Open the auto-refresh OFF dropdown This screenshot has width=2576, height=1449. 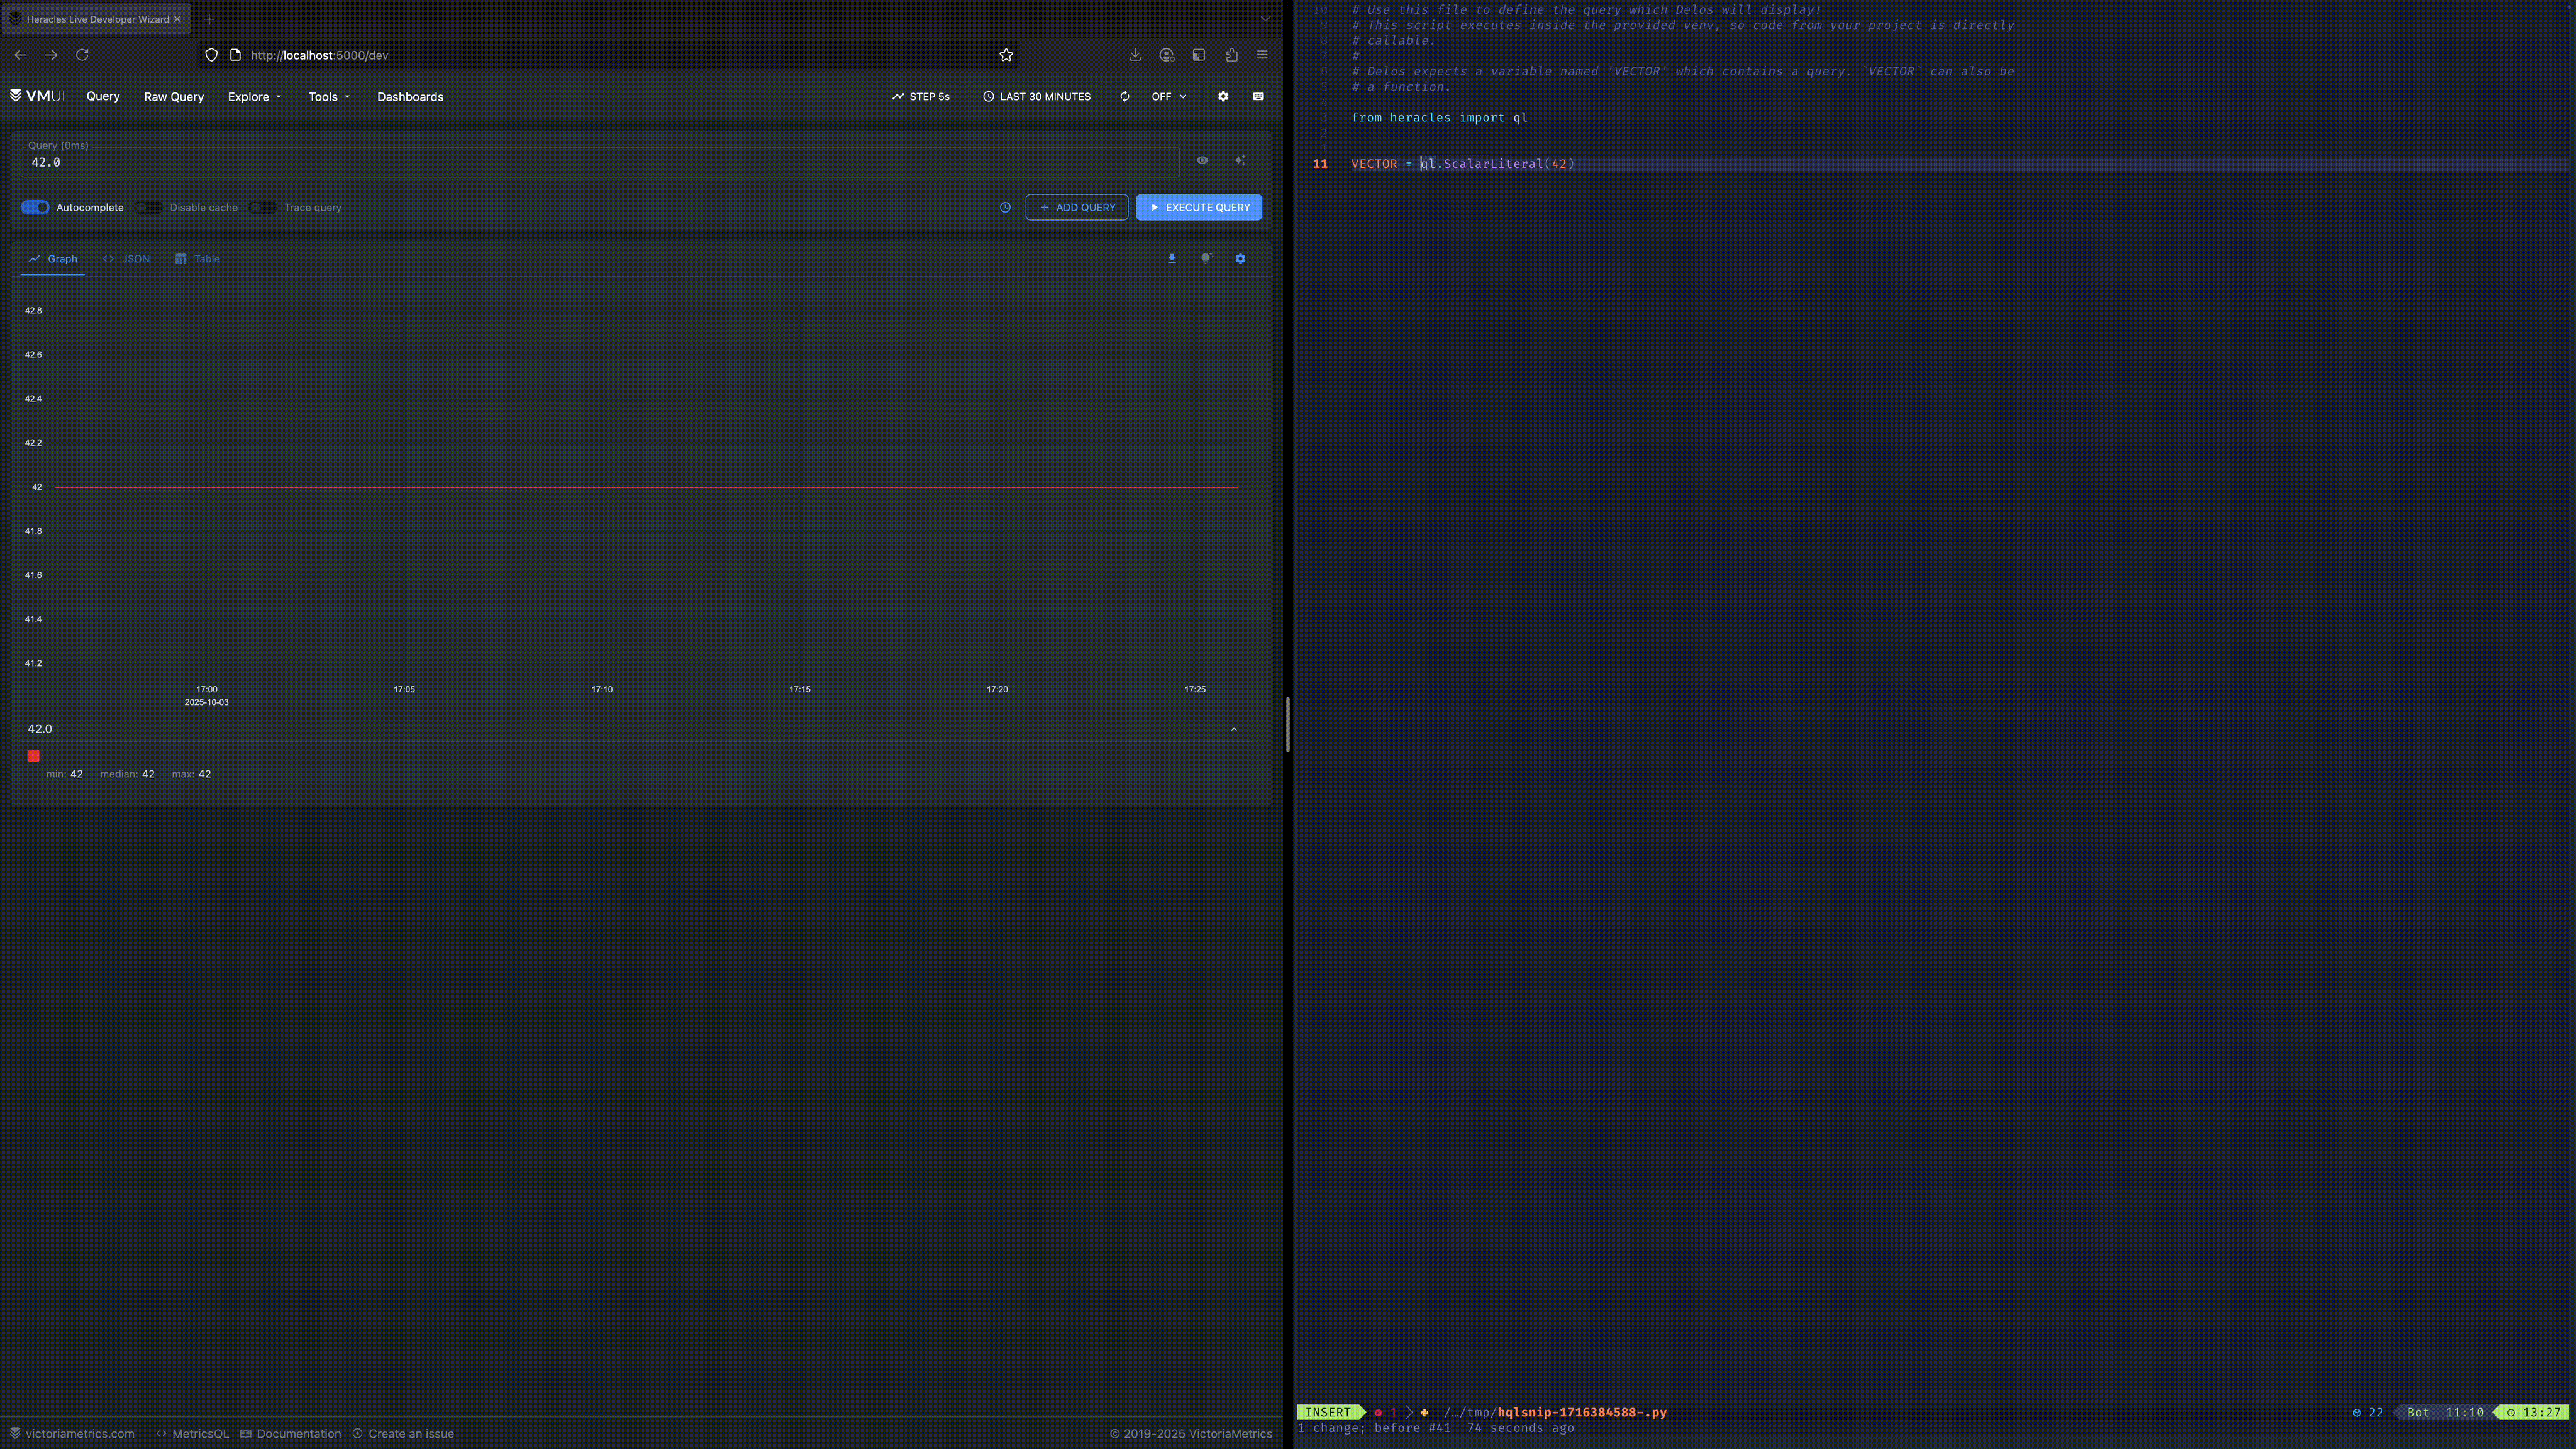1168,97
